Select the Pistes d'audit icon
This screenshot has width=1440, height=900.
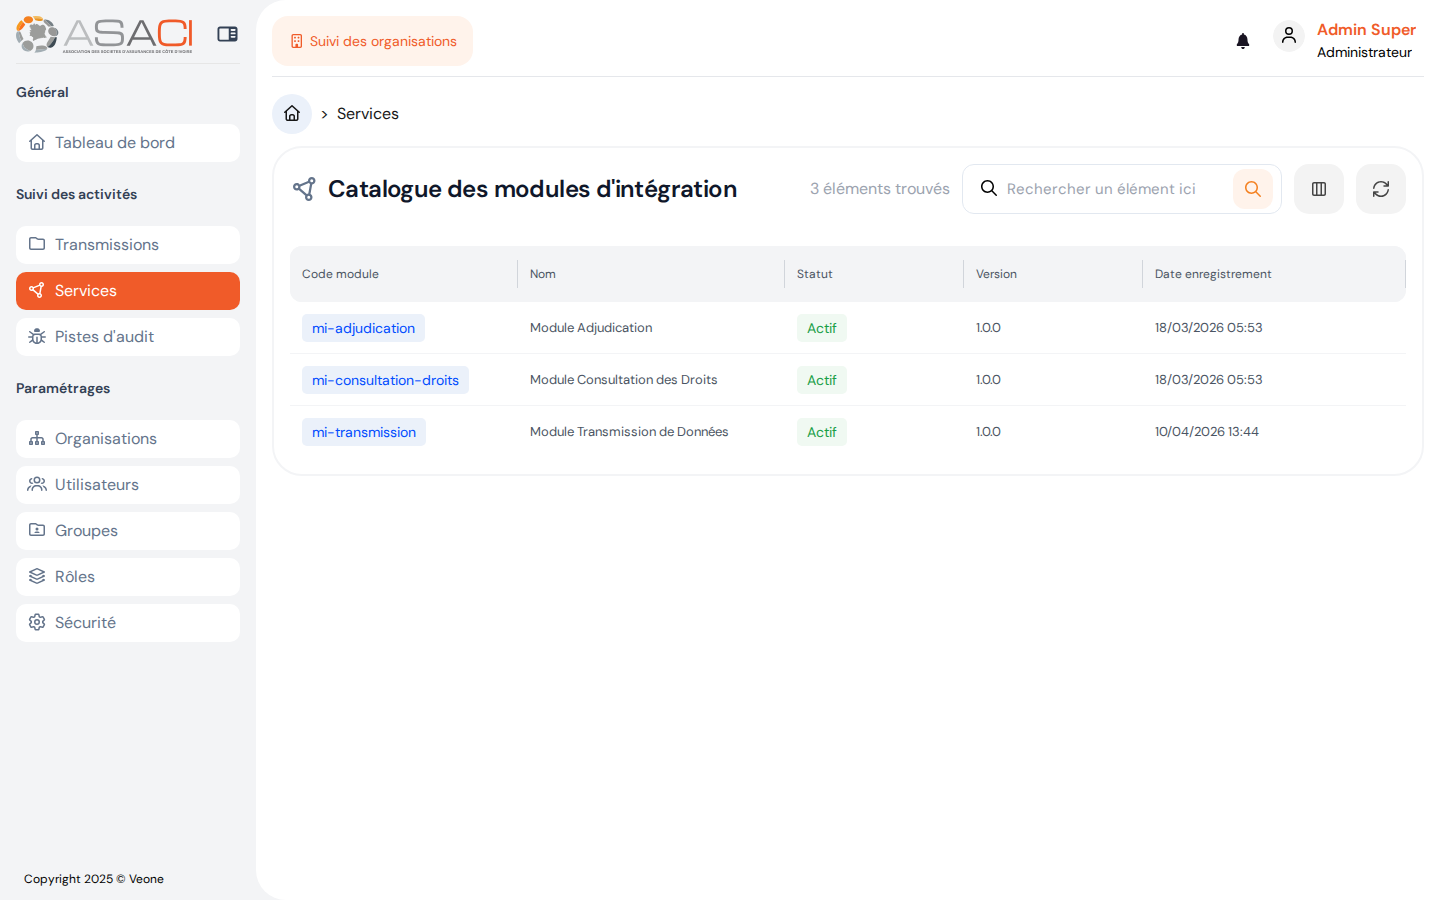point(36,337)
